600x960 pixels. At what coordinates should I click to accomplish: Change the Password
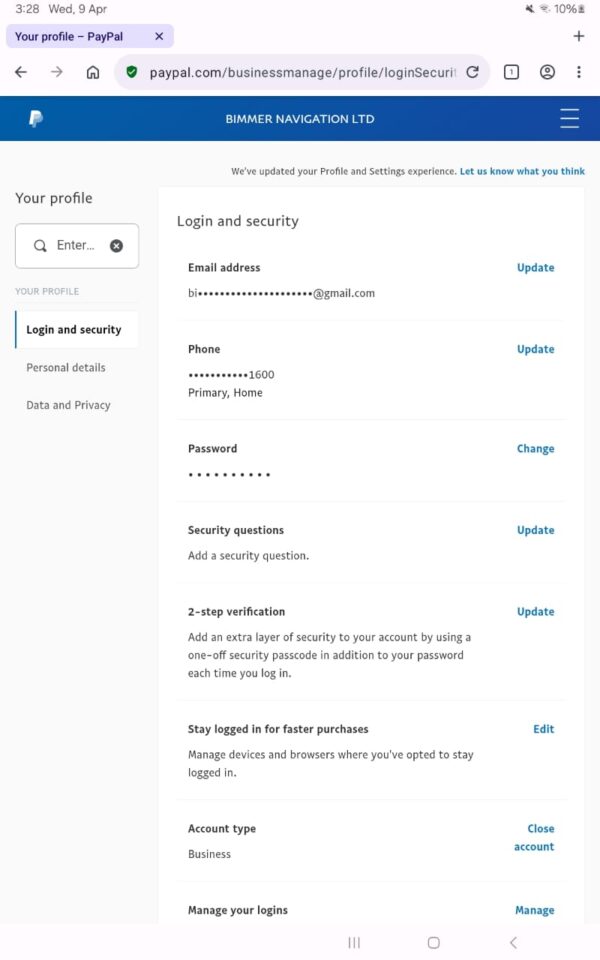tap(535, 448)
